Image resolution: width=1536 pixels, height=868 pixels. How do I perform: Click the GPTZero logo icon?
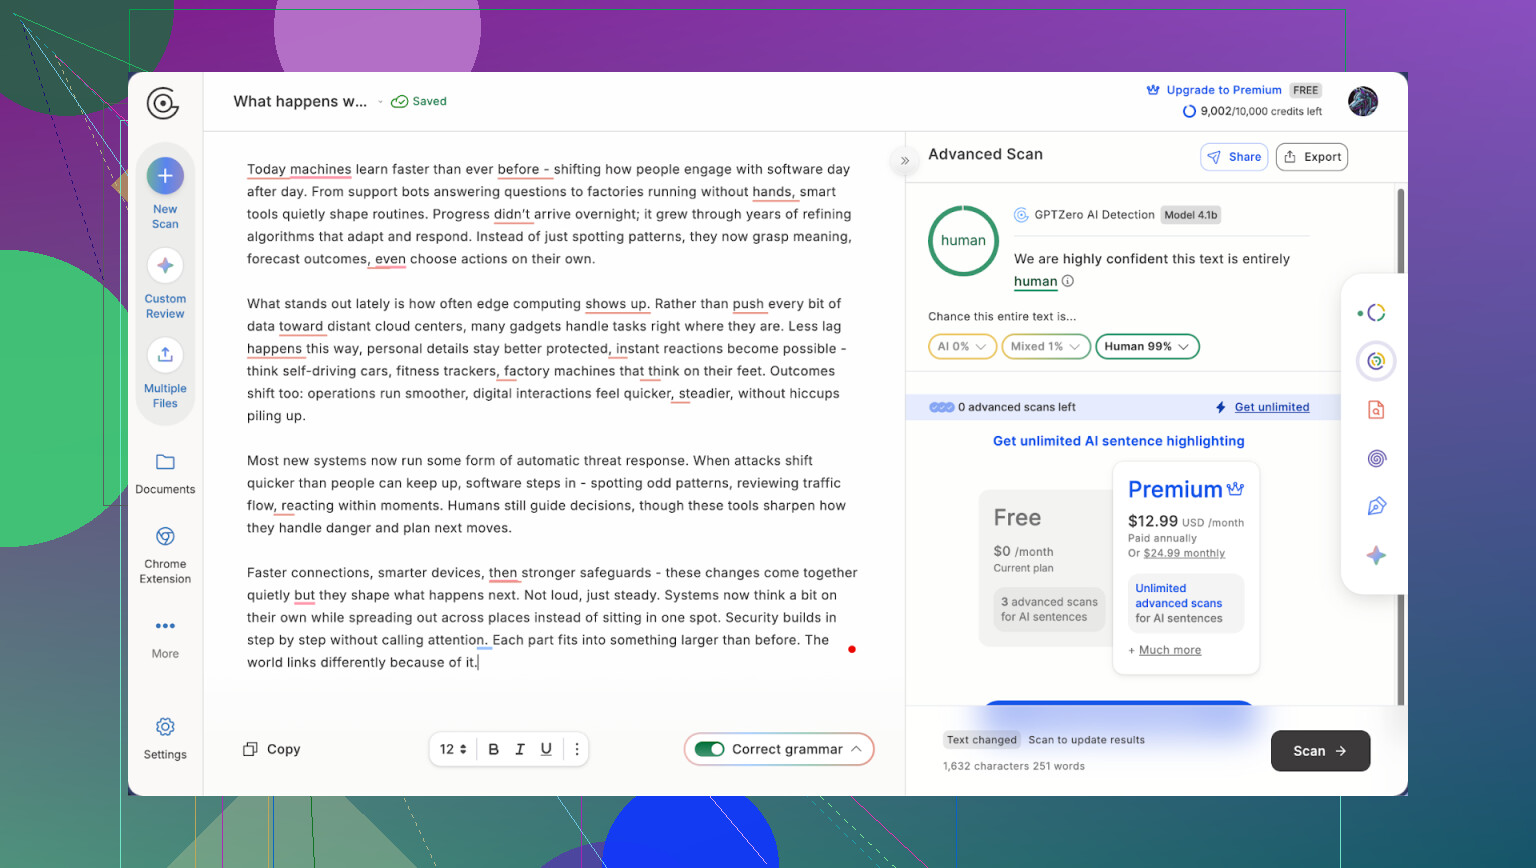[x=163, y=103]
